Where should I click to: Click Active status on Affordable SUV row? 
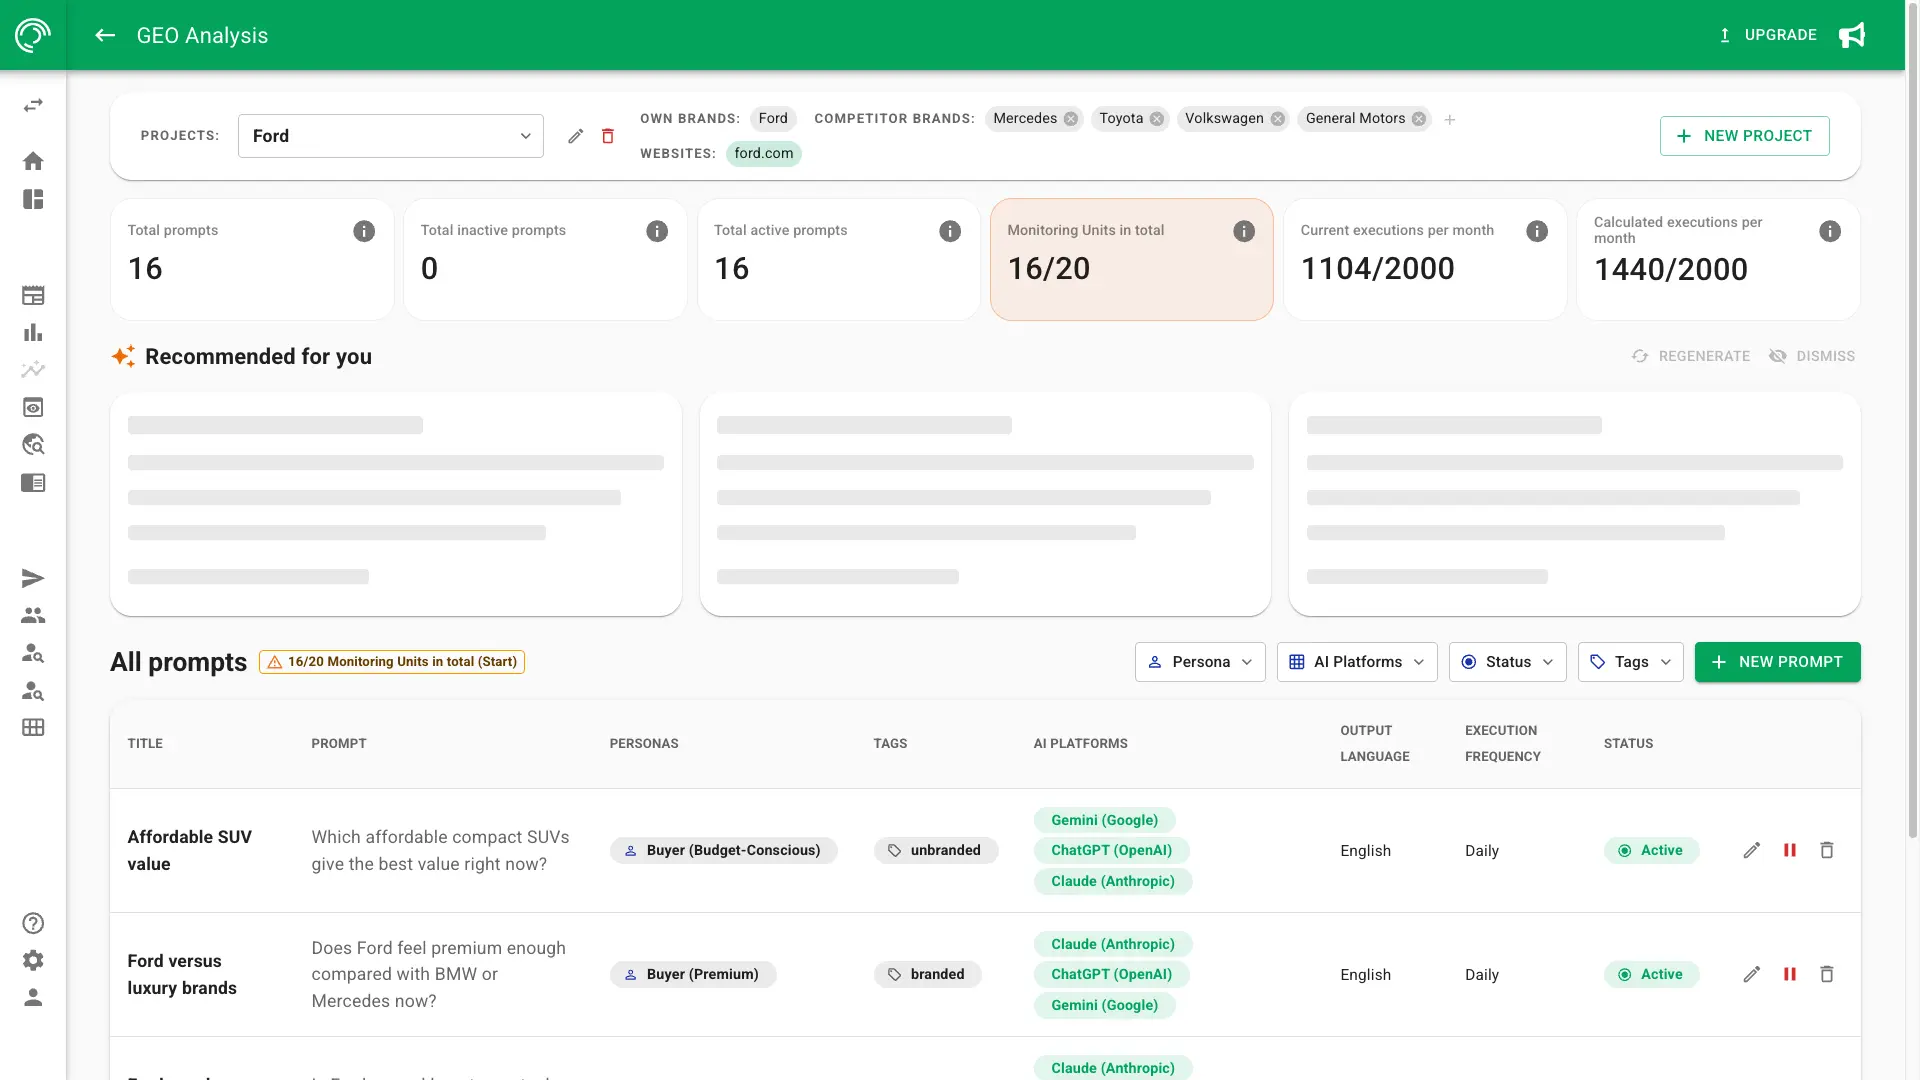(1651, 850)
